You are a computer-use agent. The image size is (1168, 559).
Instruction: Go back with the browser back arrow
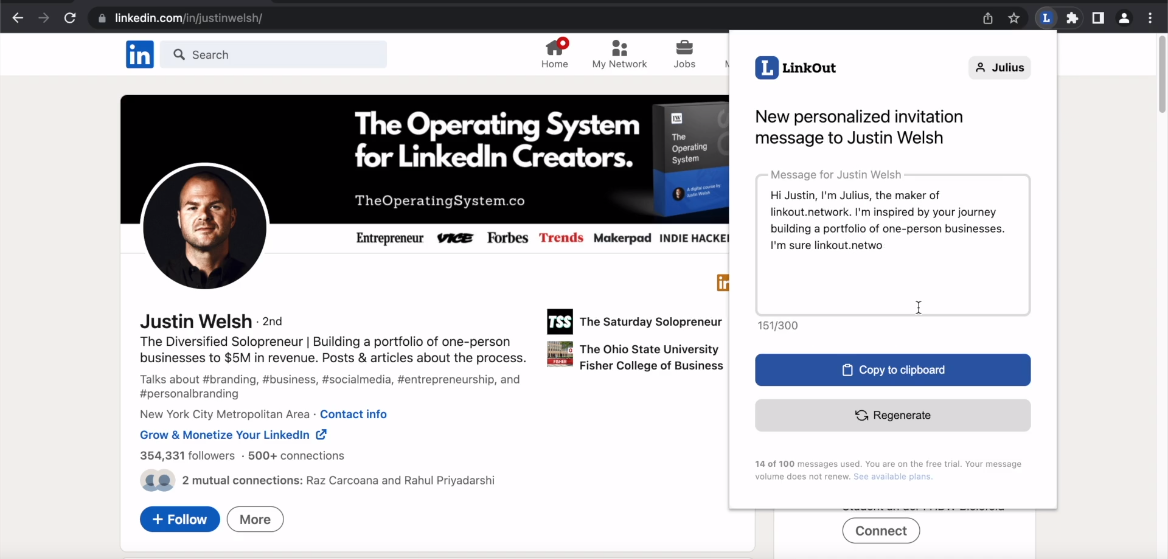pyautogui.click(x=18, y=18)
